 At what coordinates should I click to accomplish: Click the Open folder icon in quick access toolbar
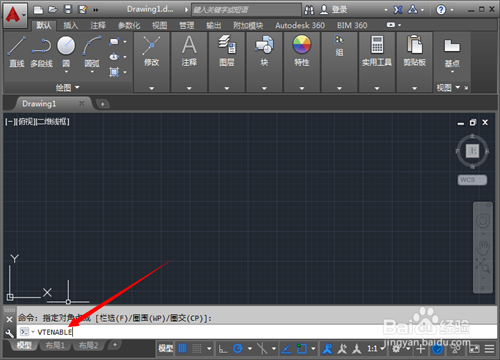click(x=53, y=10)
